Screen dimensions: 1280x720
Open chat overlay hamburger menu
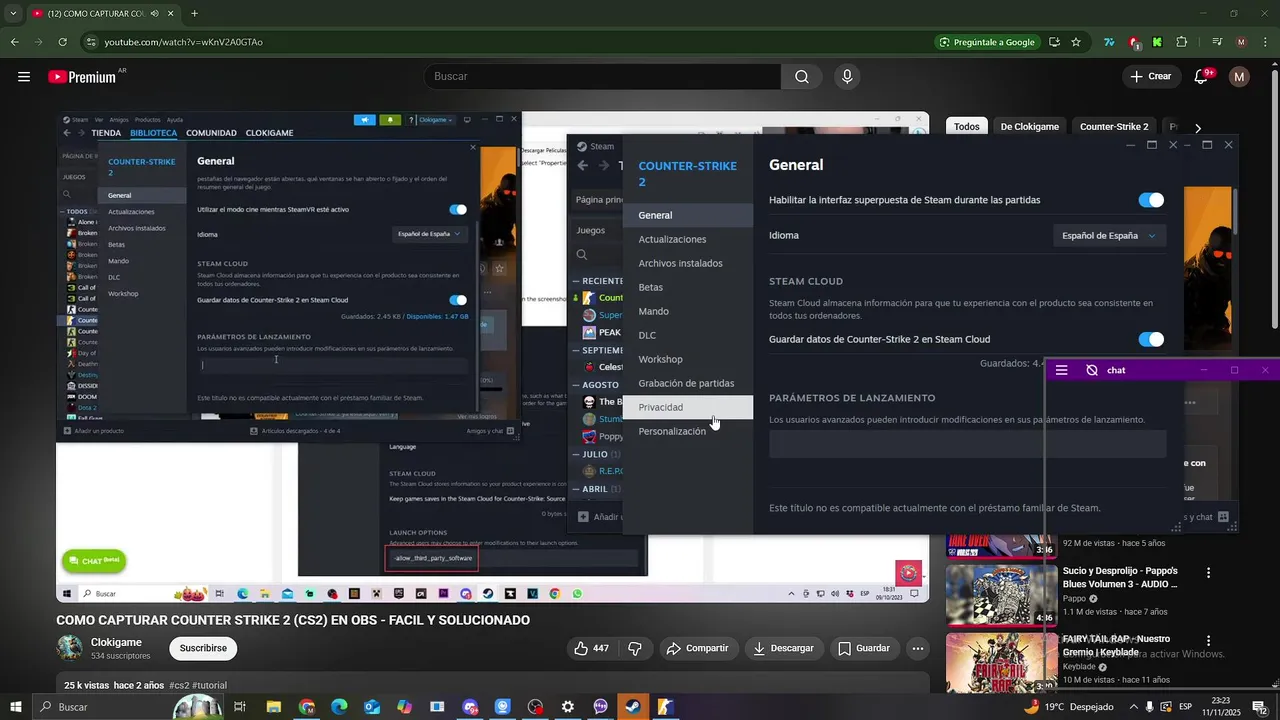click(1062, 370)
